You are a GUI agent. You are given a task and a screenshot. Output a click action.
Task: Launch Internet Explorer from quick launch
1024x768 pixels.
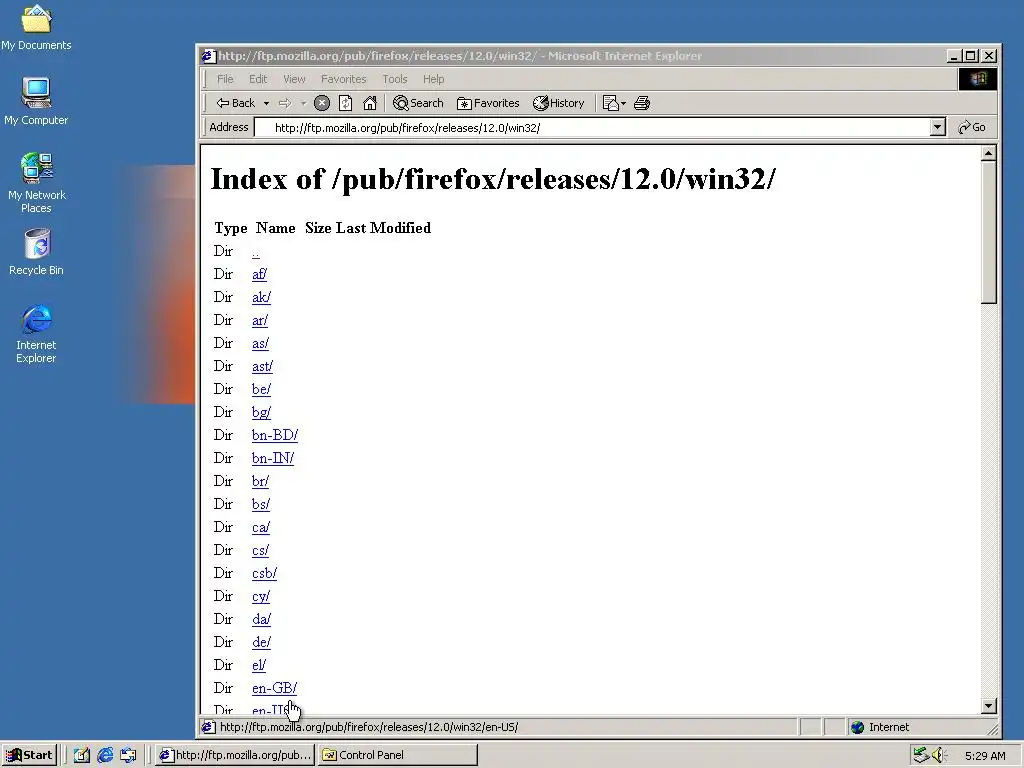[105, 755]
